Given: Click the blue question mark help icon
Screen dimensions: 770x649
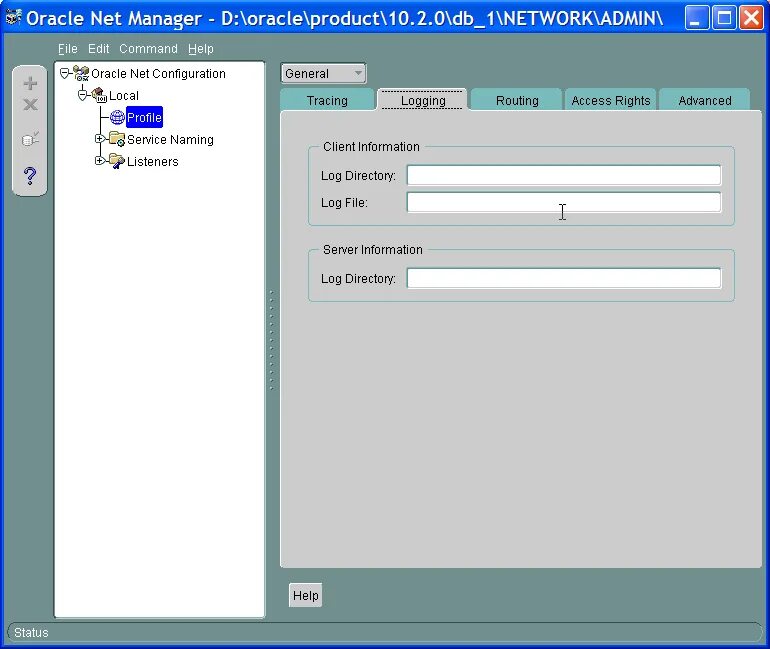Looking at the screenshot, I should pos(30,175).
